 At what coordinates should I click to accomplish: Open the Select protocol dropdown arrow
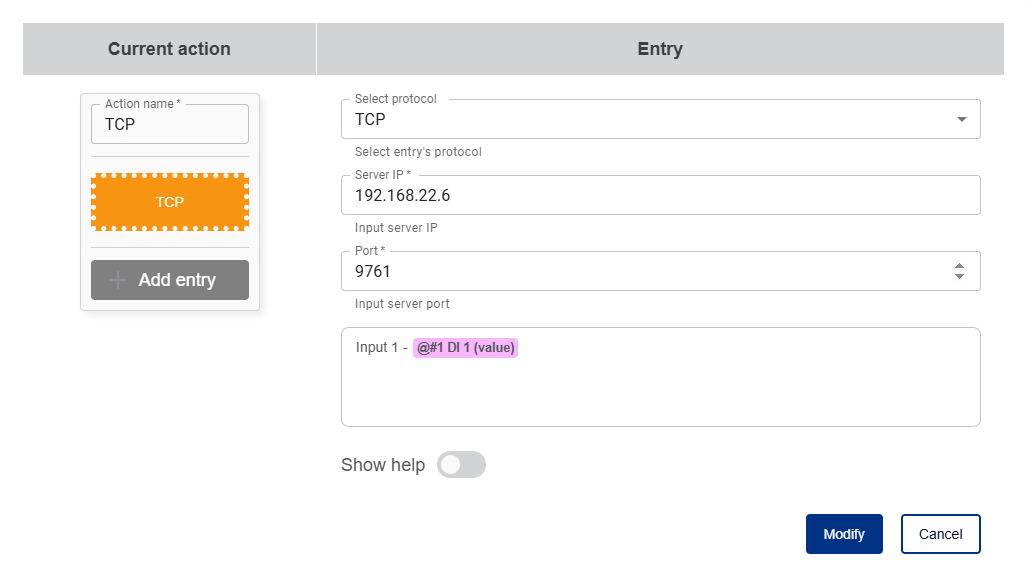point(961,119)
